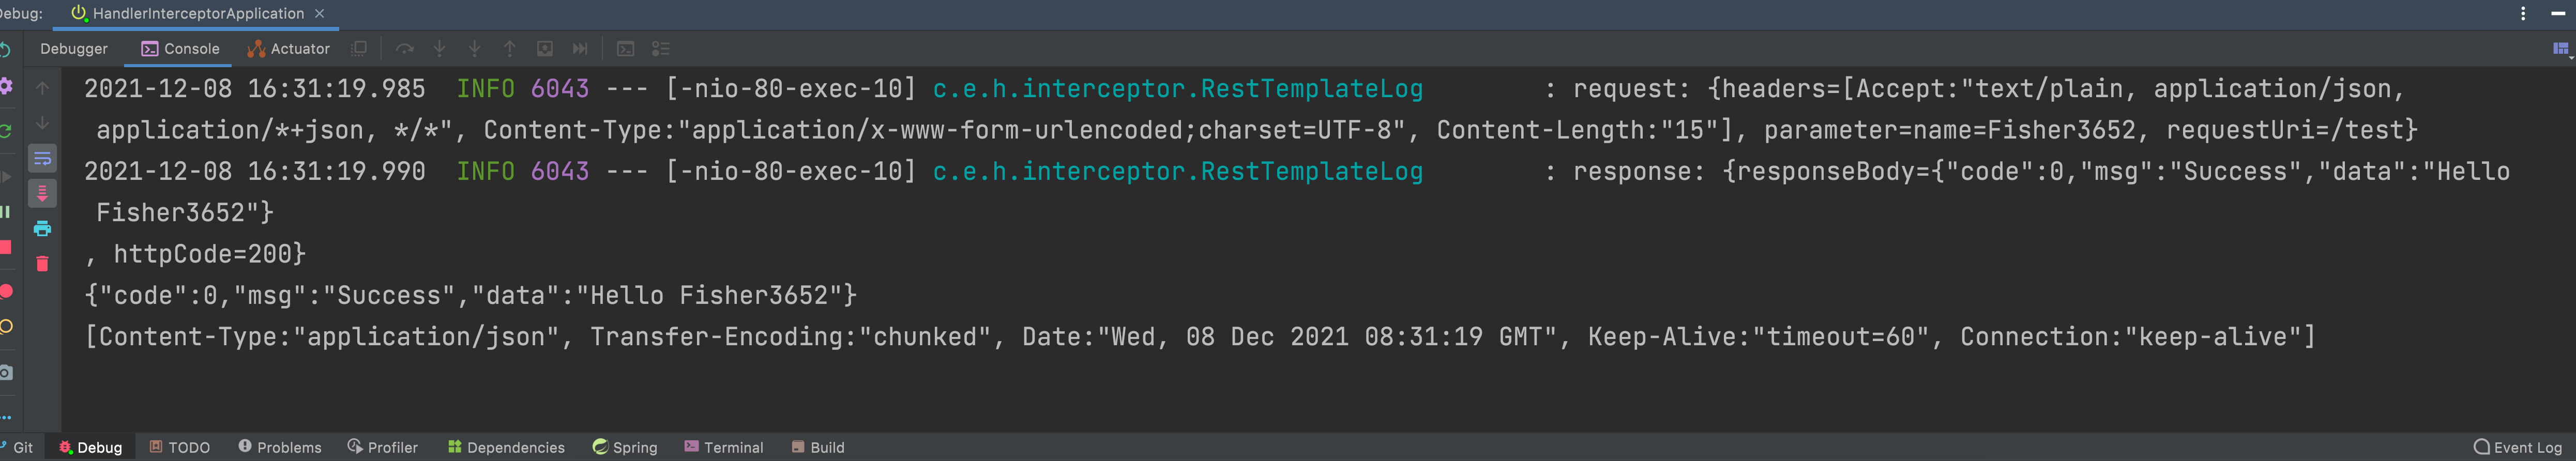Select the Step Over debugger icon

pyautogui.click(x=405, y=48)
